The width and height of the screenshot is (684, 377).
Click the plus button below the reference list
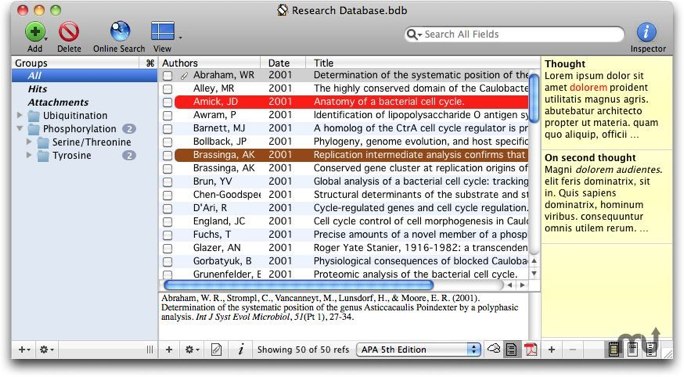(169, 350)
